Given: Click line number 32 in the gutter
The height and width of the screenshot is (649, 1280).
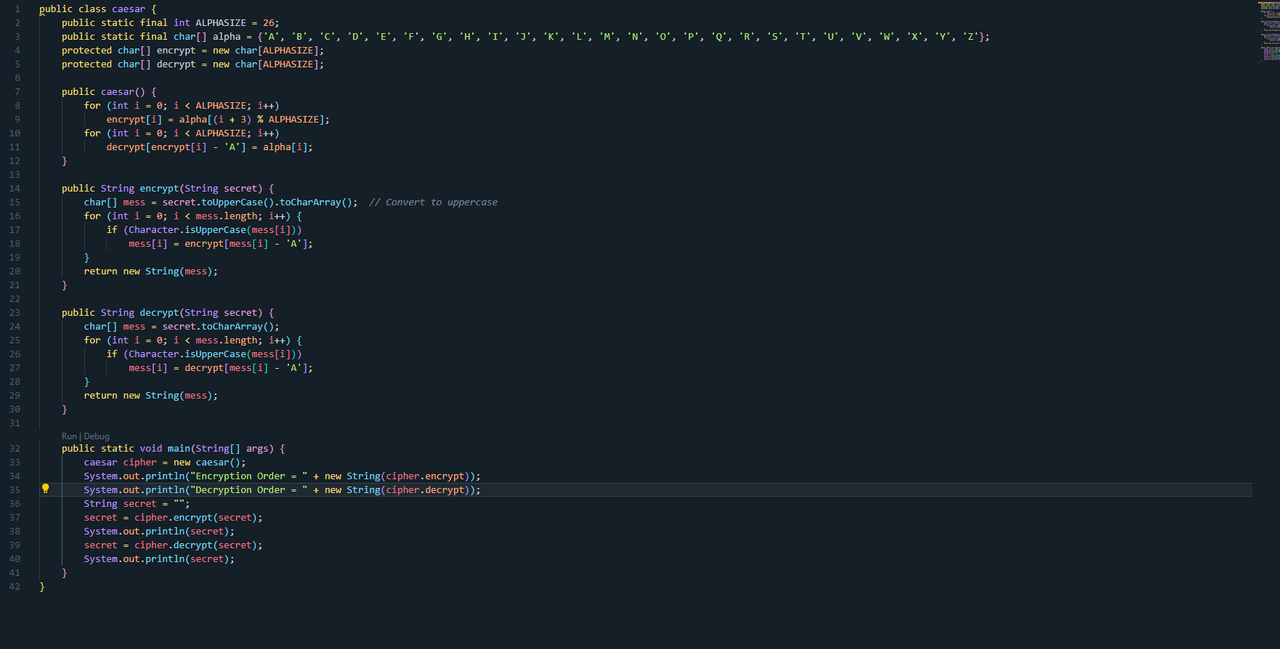Looking at the screenshot, I should tap(15, 448).
